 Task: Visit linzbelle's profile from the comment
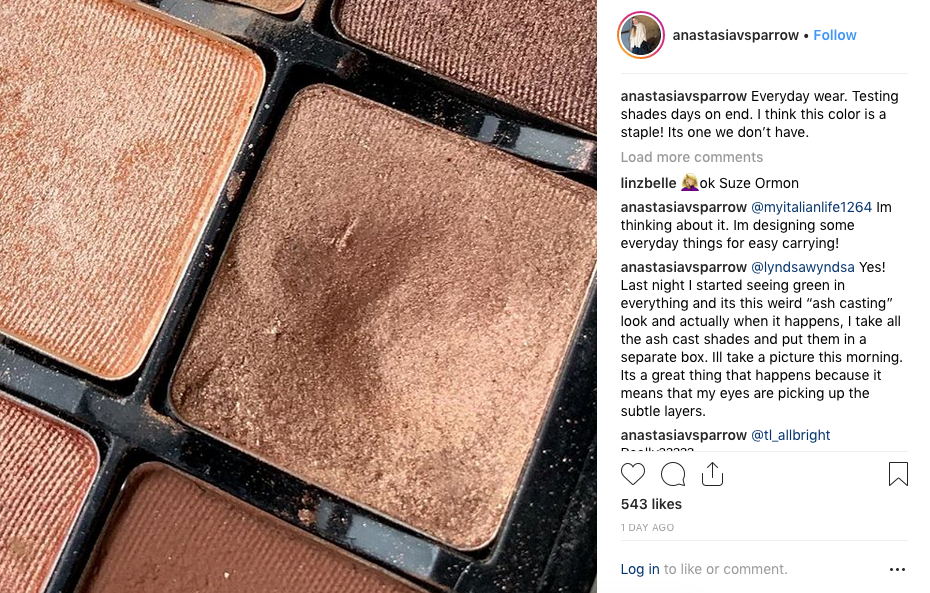tap(648, 183)
